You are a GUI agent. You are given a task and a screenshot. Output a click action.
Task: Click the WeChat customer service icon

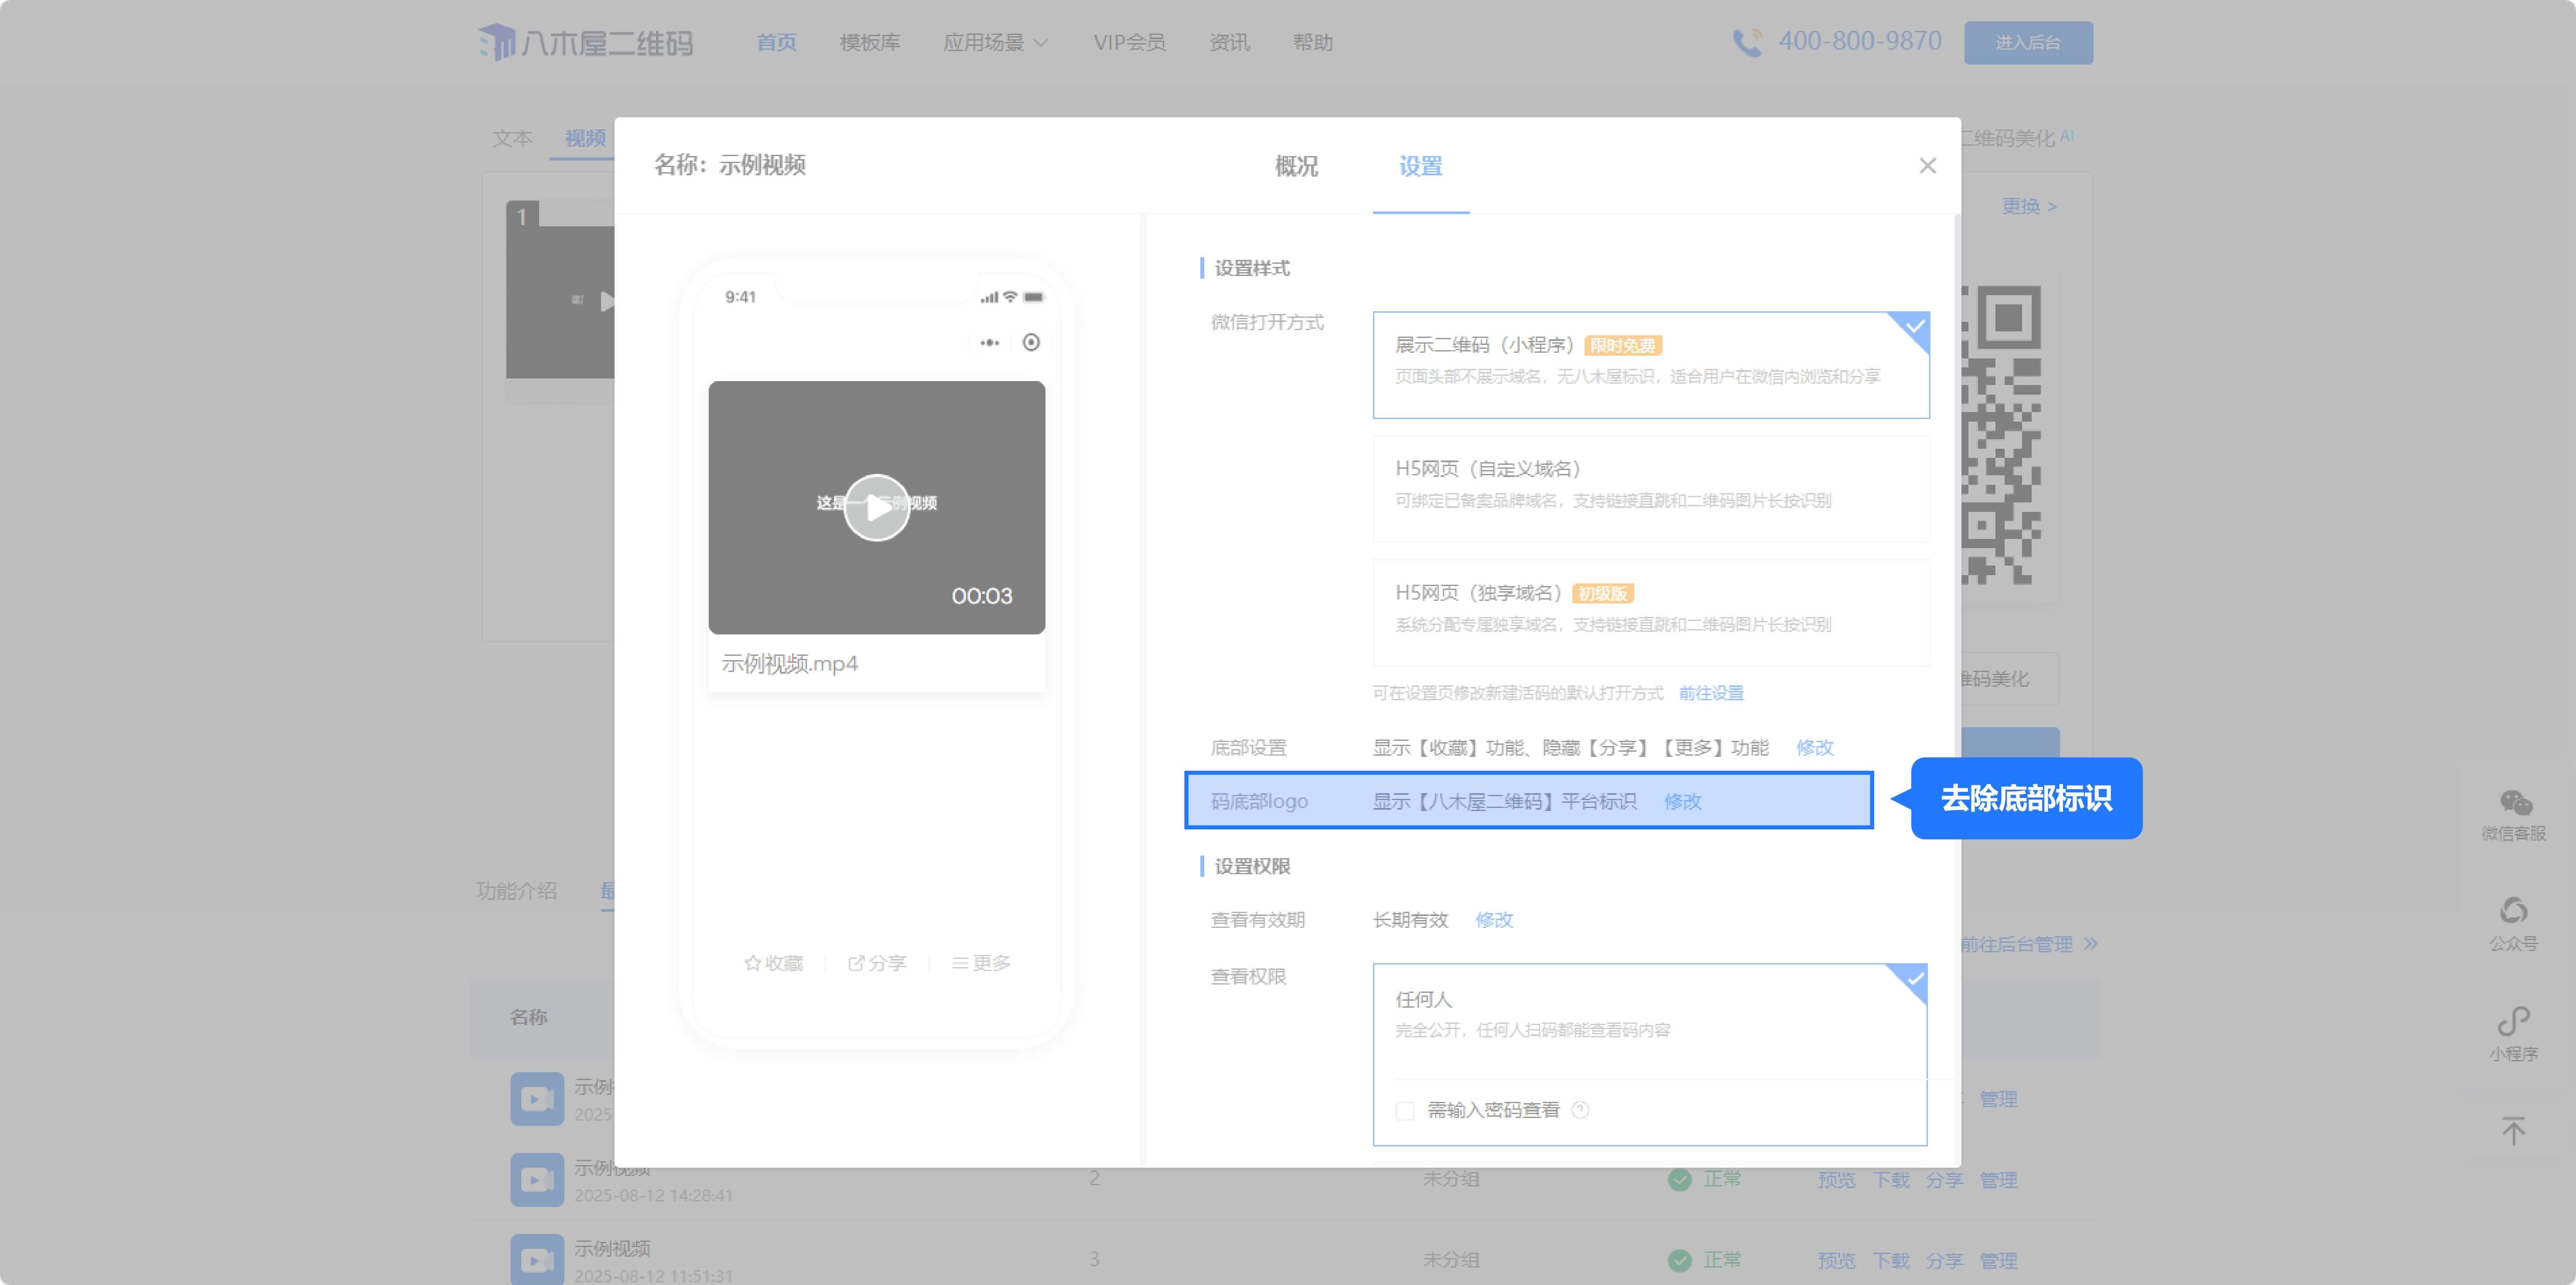pyautogui.click(x=2515, y=803)
